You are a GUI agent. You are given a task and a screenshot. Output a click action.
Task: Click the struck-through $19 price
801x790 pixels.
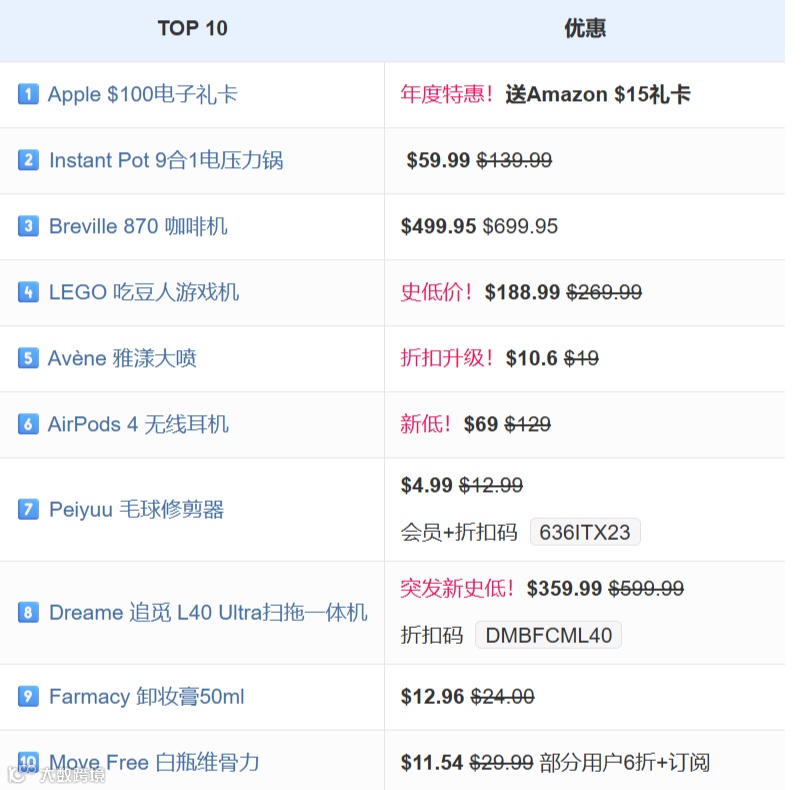pos(581,358)
